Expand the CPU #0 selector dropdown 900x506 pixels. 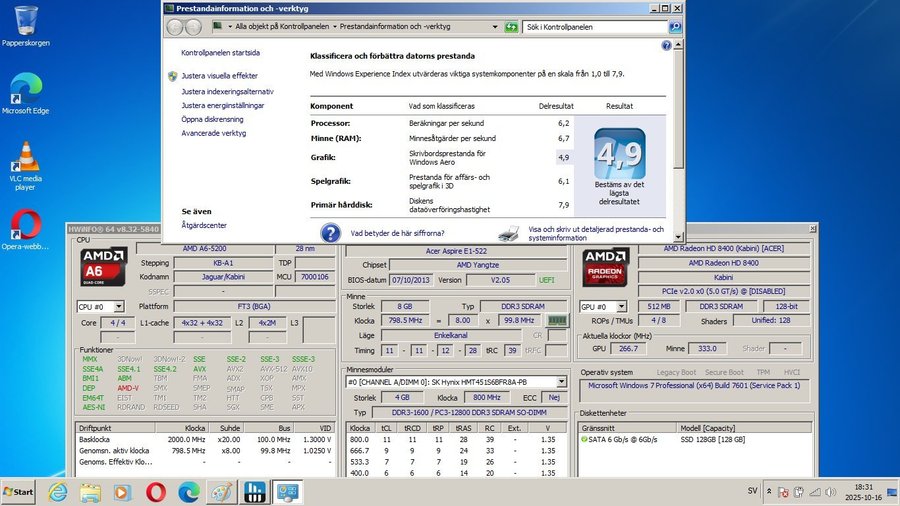coord(118,306)
